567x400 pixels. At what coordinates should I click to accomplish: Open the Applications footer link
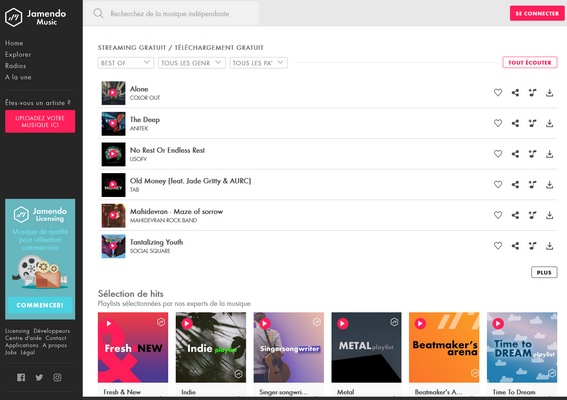(x=22, y=345)
